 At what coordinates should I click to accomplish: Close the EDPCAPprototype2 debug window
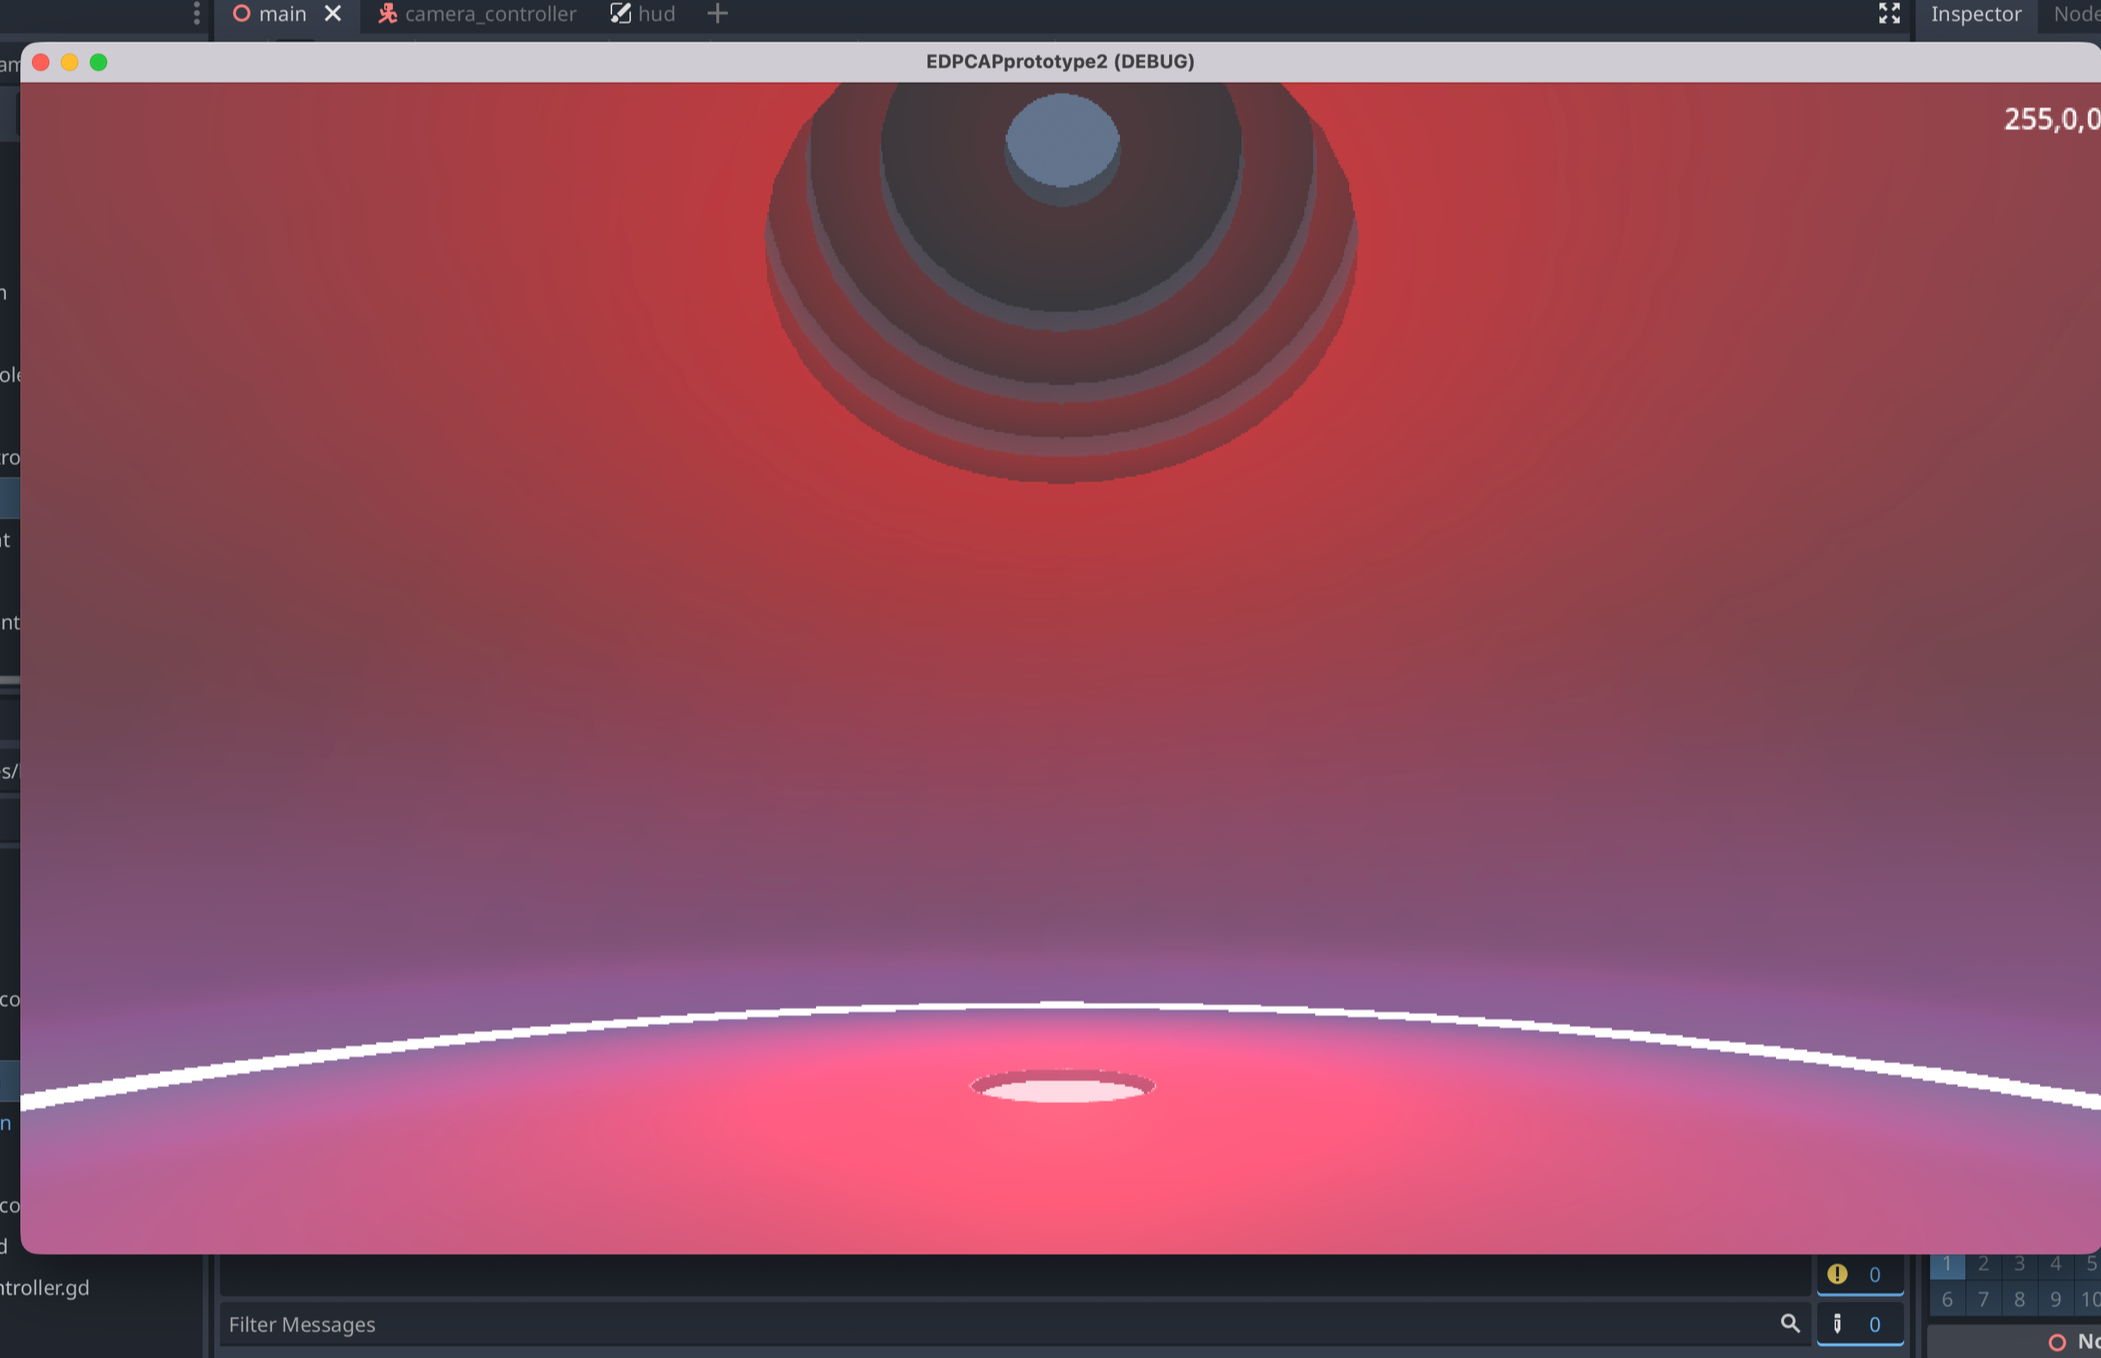[x=41, y=62]
